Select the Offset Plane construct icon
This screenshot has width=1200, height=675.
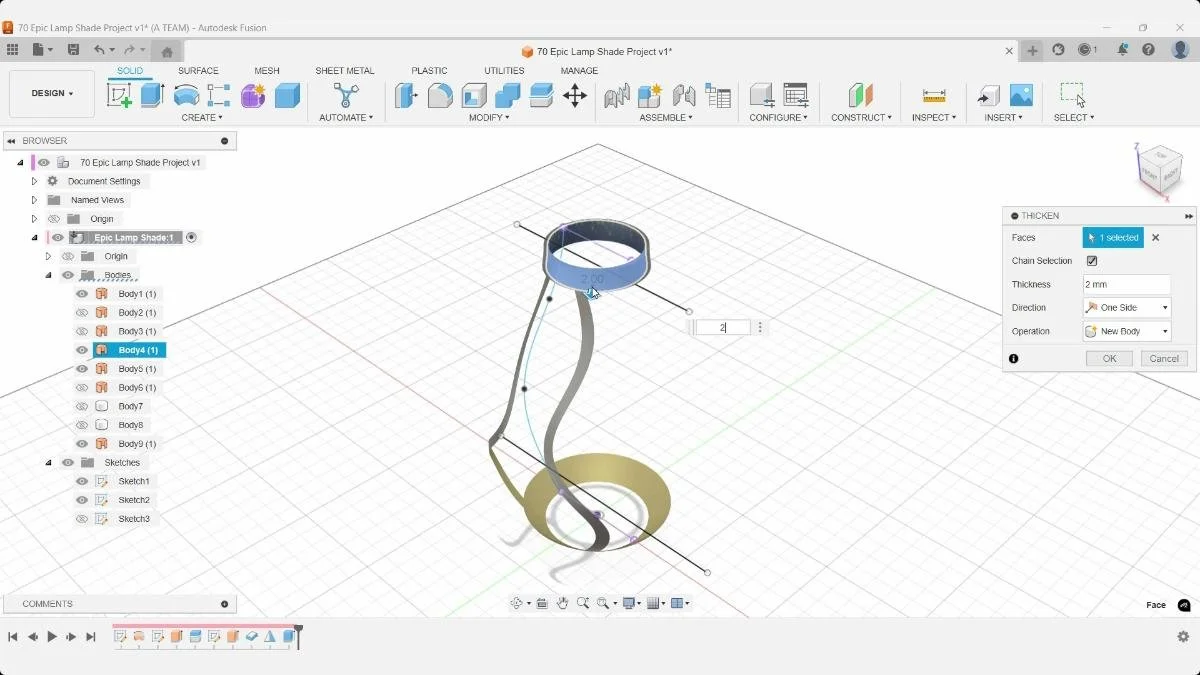point(861,95)
